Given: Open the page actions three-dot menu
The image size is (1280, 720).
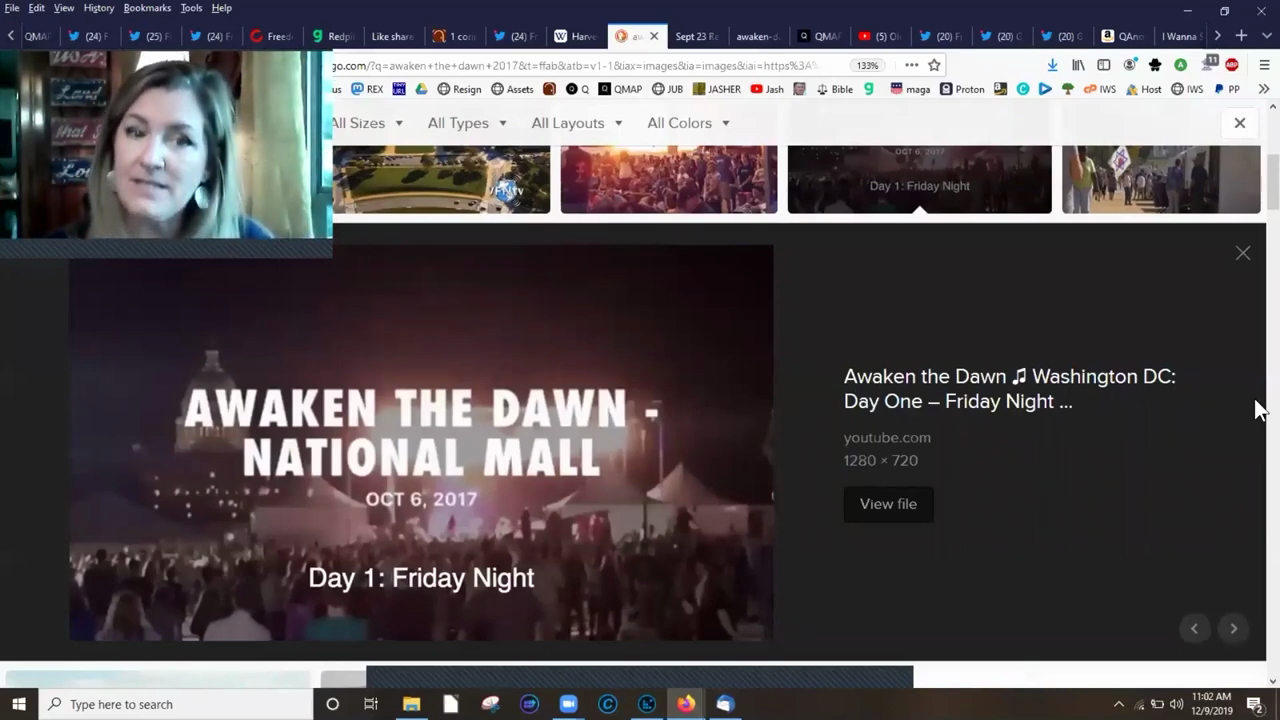Looking at the screenshot, I should [x=911, y=65].
